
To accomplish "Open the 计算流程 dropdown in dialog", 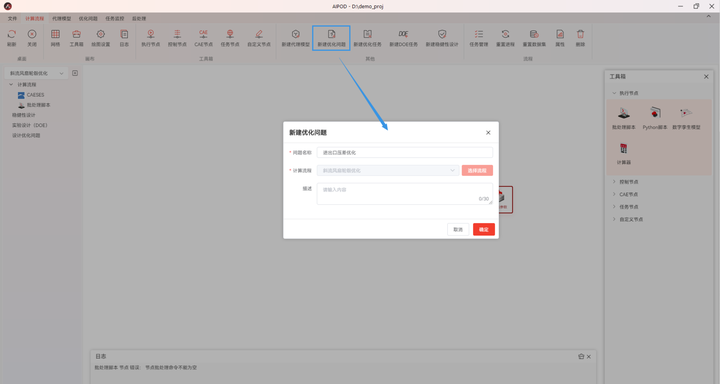I will [x=388, y=170].
